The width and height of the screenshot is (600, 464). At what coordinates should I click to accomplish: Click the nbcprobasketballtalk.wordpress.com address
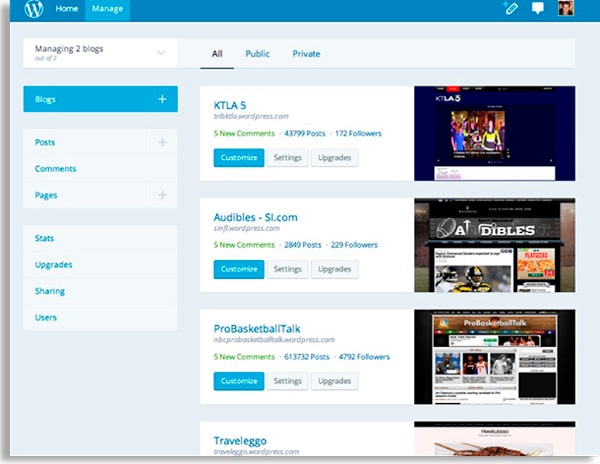click(x=274, y=340)
